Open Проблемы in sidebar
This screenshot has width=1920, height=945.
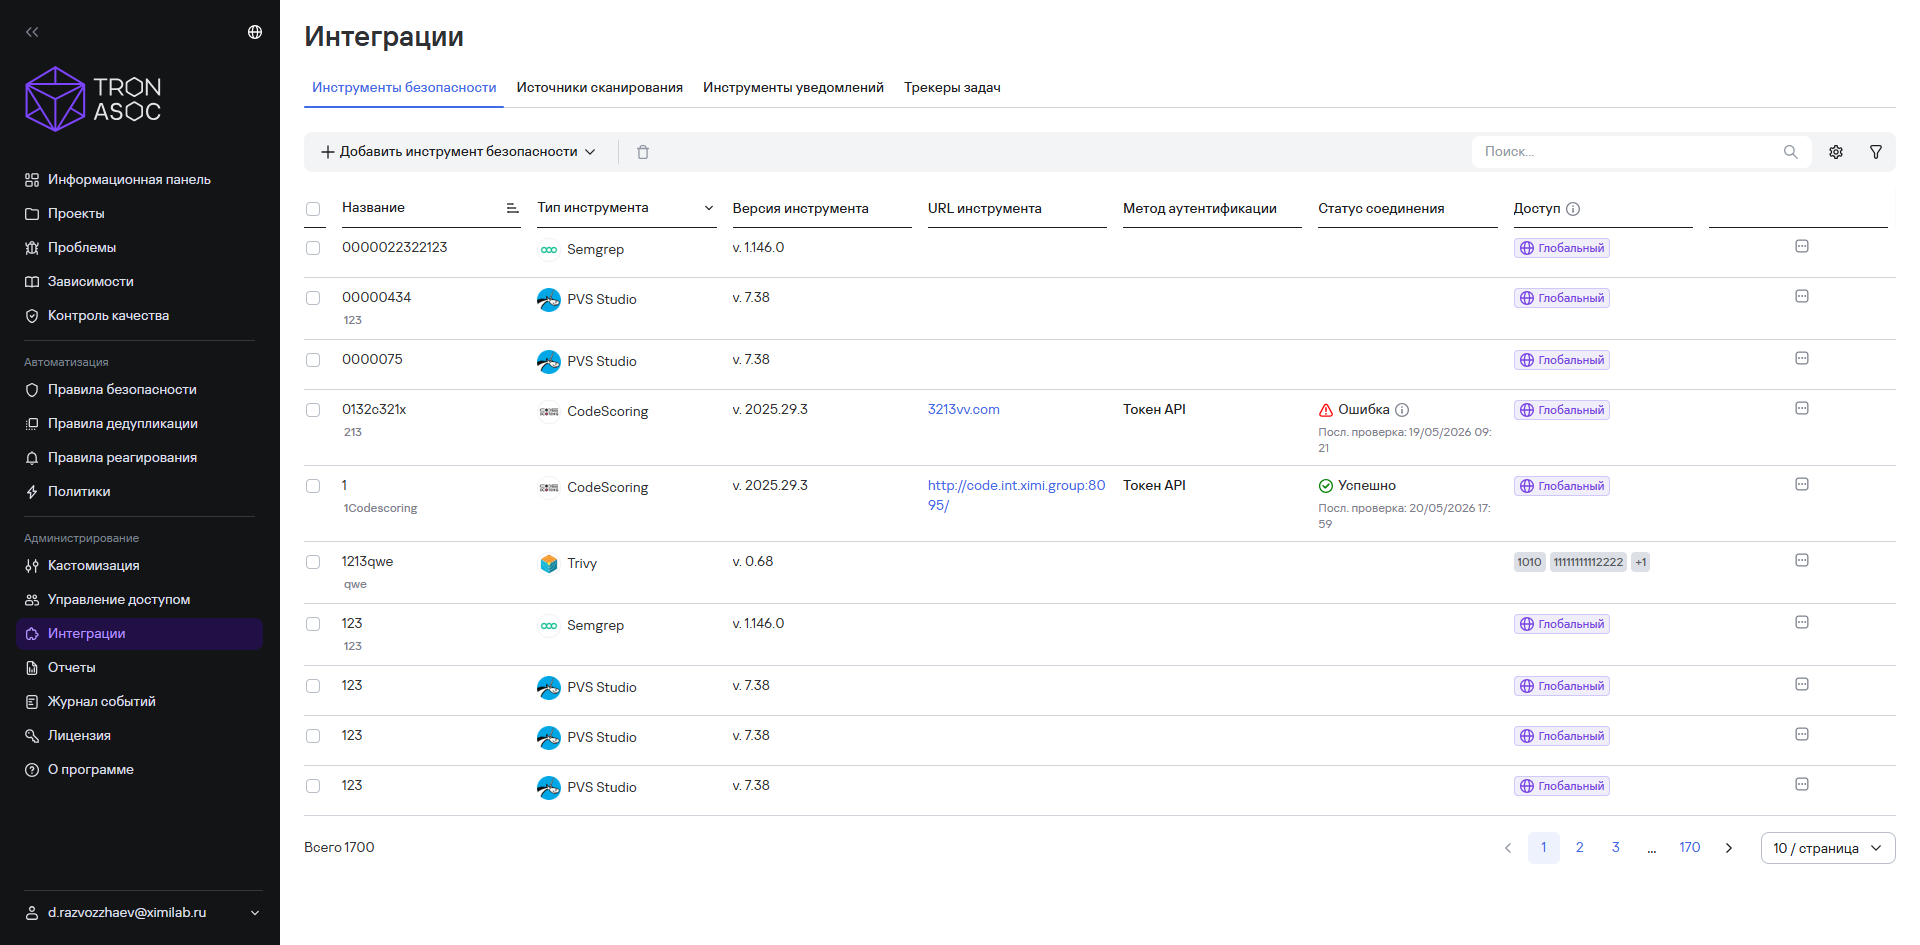[82, 248]
